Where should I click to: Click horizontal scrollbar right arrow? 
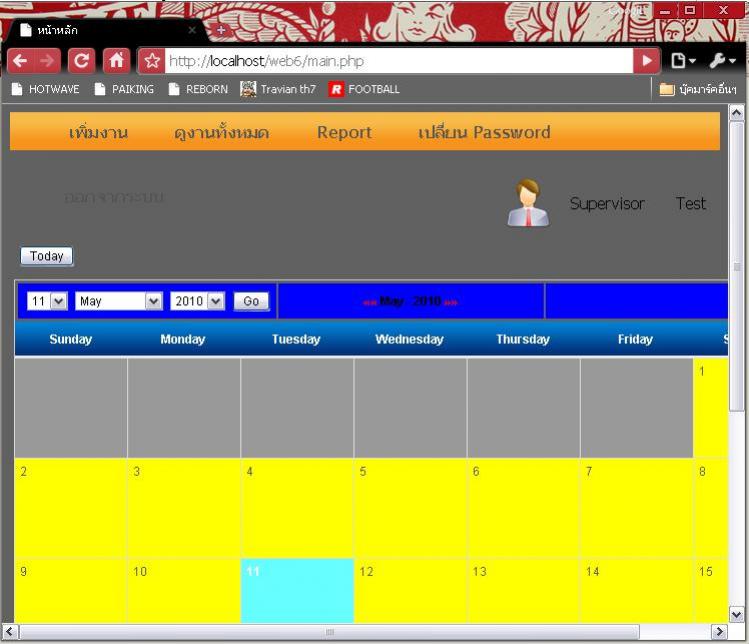[x=719, y=632]
